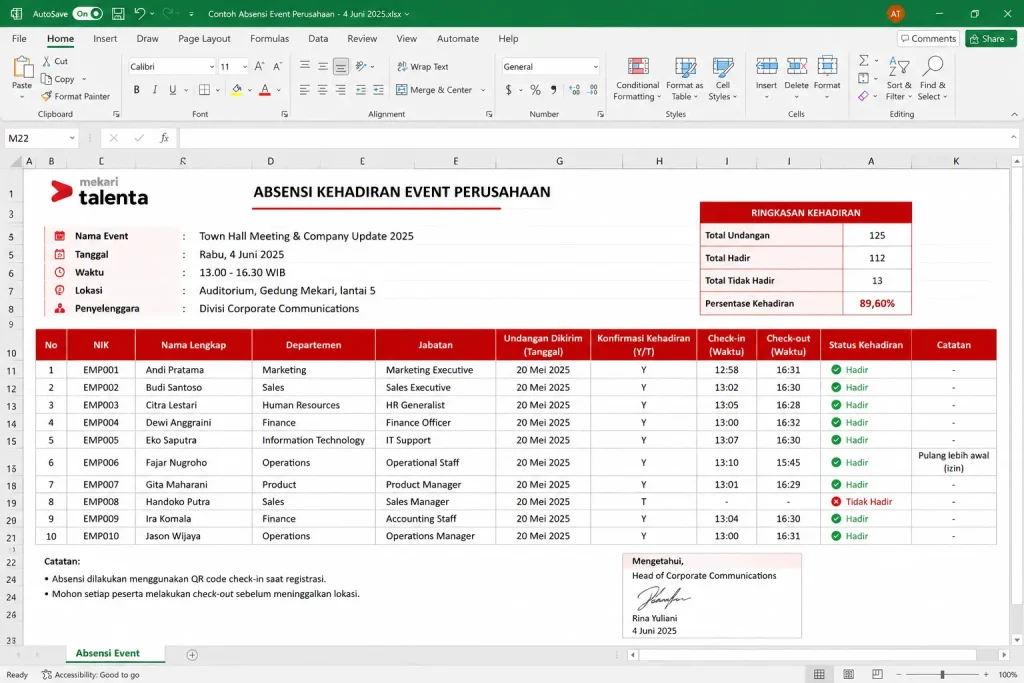Toggle AutoSave switch

coord(88,14)
